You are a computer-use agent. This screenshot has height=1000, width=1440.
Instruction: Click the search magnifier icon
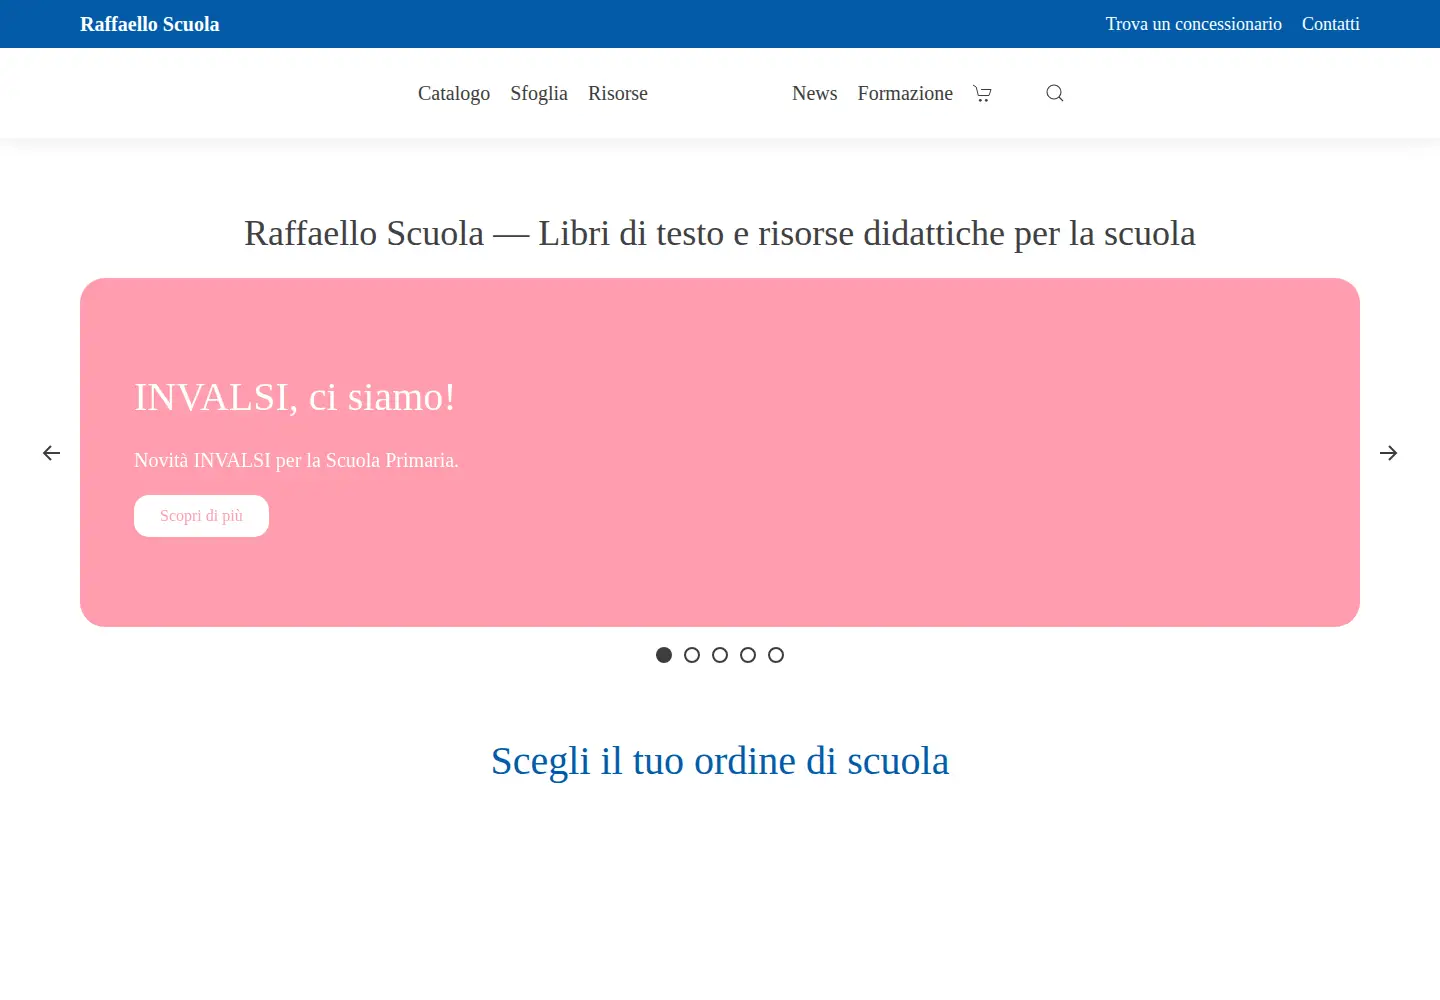point(1054,93)
